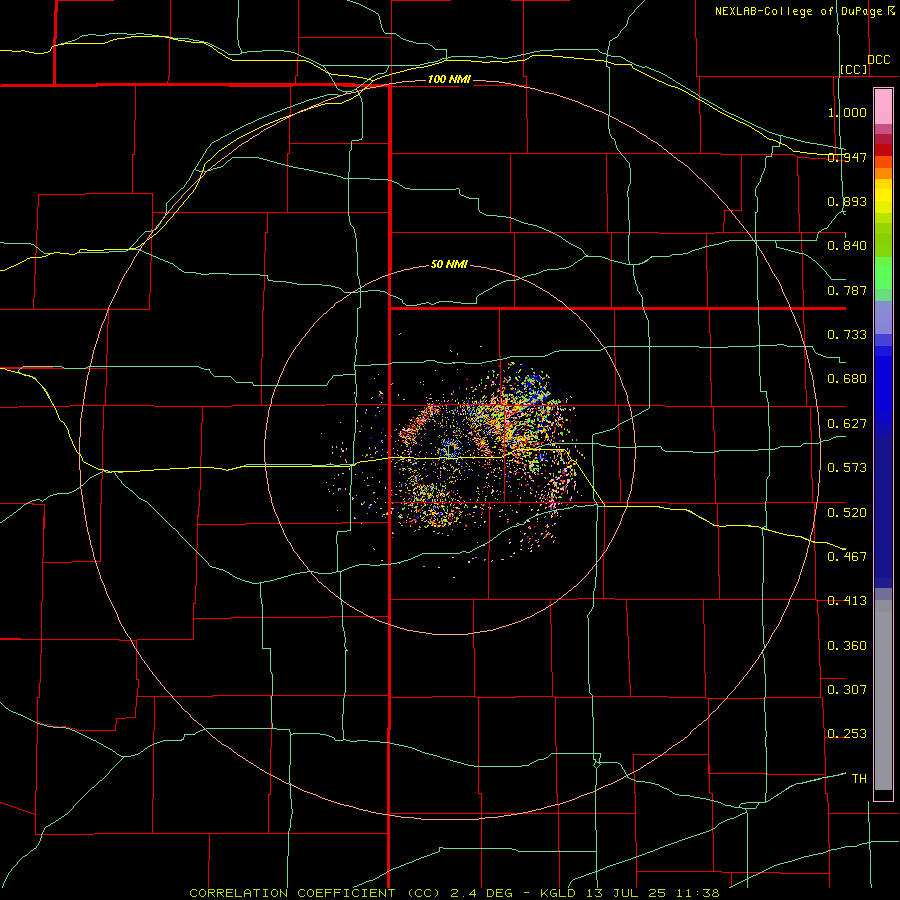Pick the pink color band near 1.000

point(883,107)
